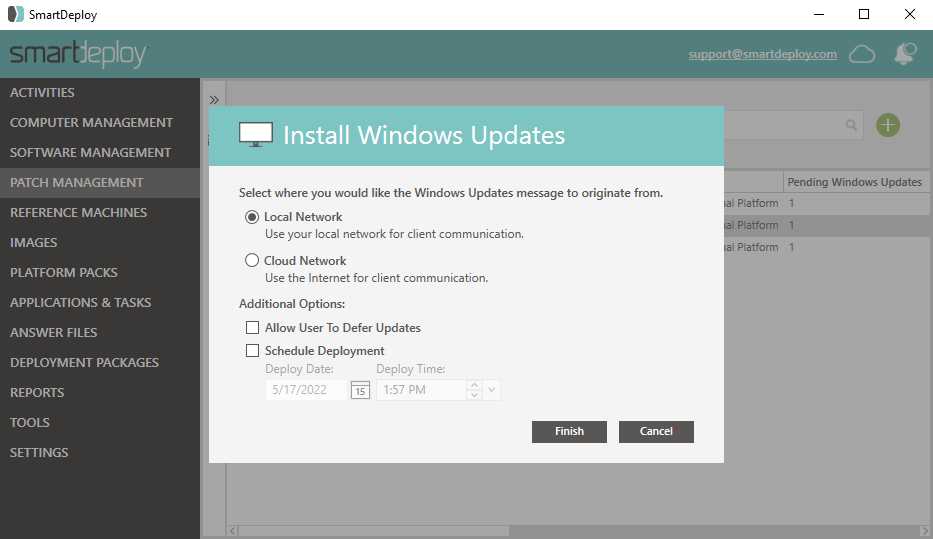Expand the double-chevron panel toggle

click(x=214, y=100)
